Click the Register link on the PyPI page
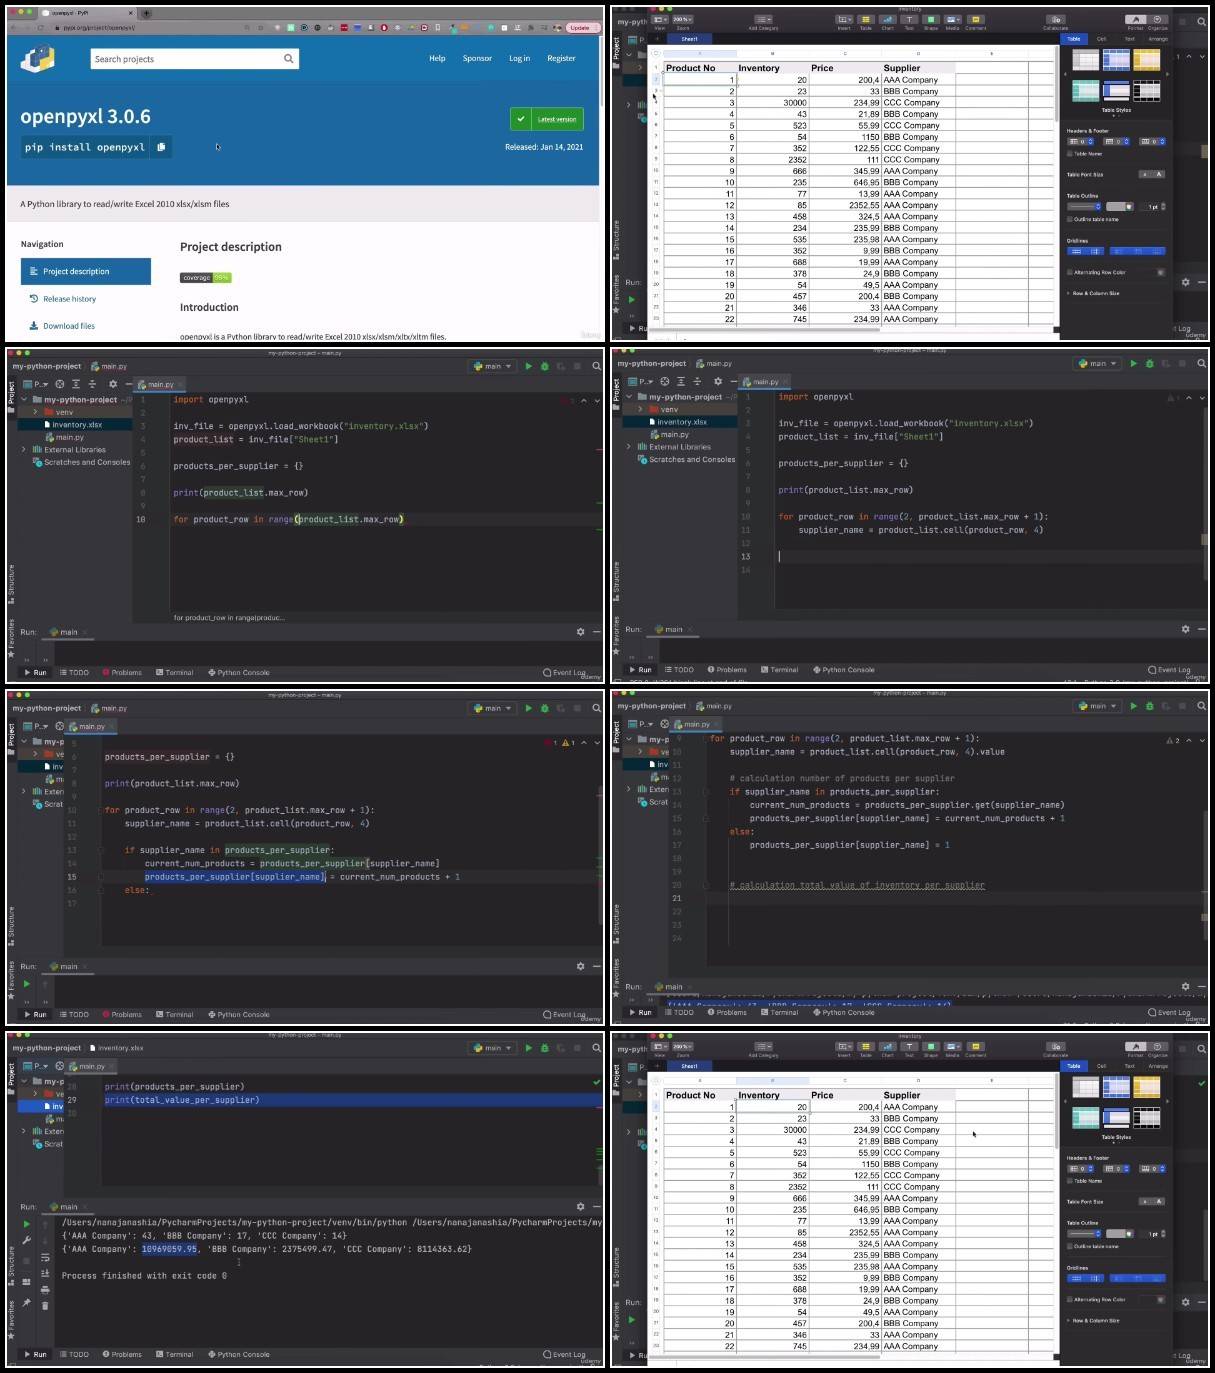1215x1373 pixels. pyautogui.click(x=561, y=58)
